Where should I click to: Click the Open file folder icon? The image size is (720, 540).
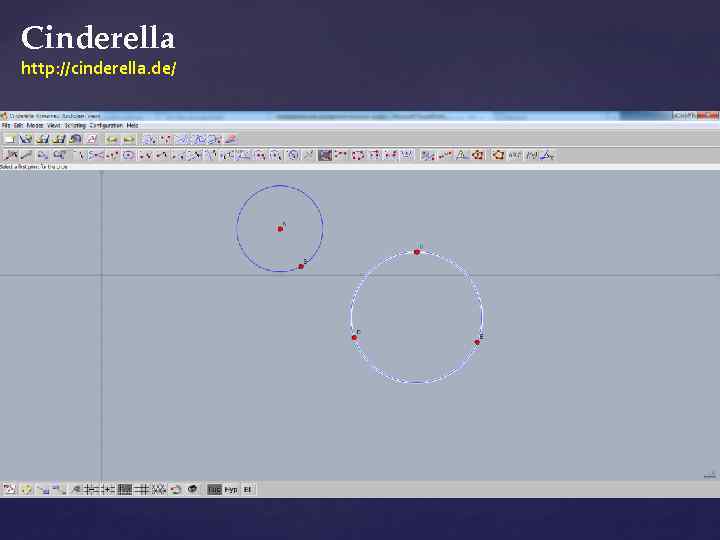[26, 139]
